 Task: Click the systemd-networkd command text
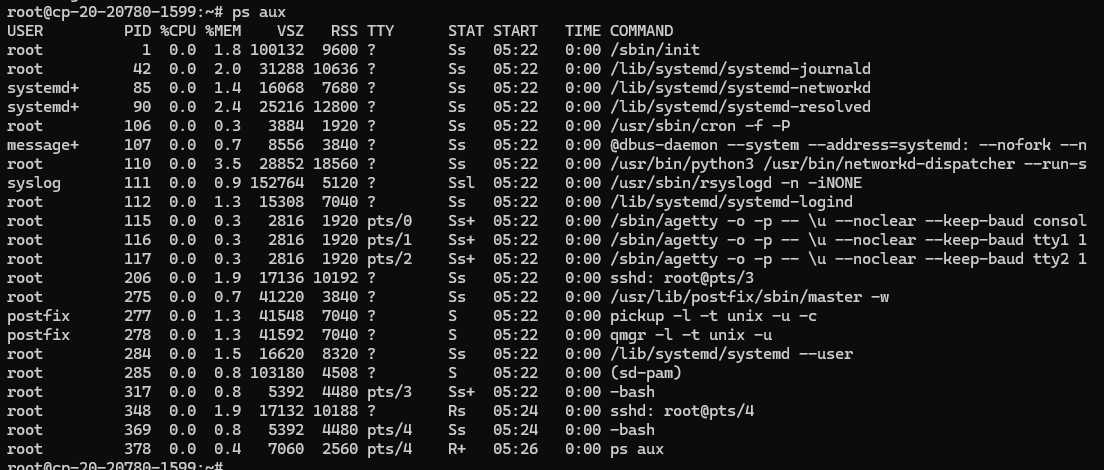coord(740,88)
